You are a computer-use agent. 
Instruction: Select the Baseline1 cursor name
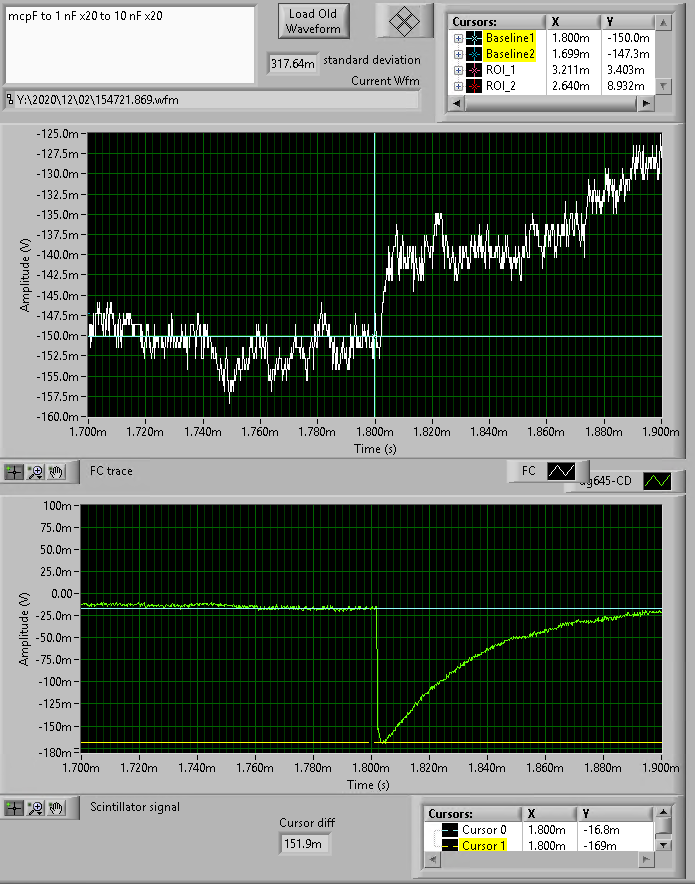[510, 38]
